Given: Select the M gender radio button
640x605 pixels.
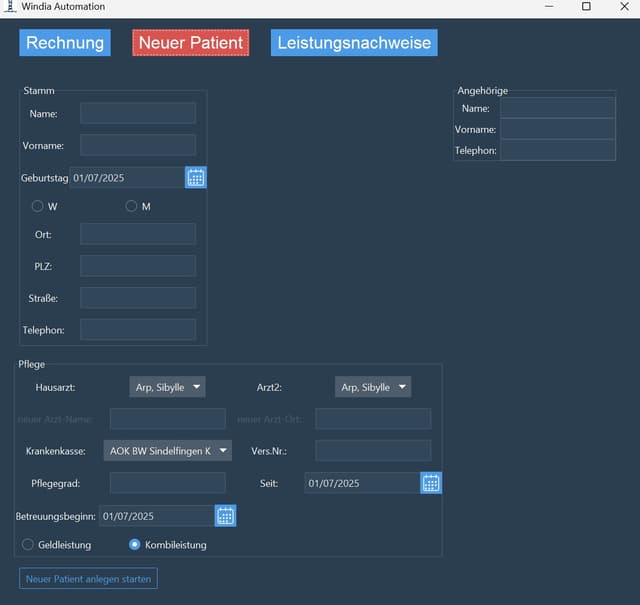Looking at the screenshot, I should 131,206.
